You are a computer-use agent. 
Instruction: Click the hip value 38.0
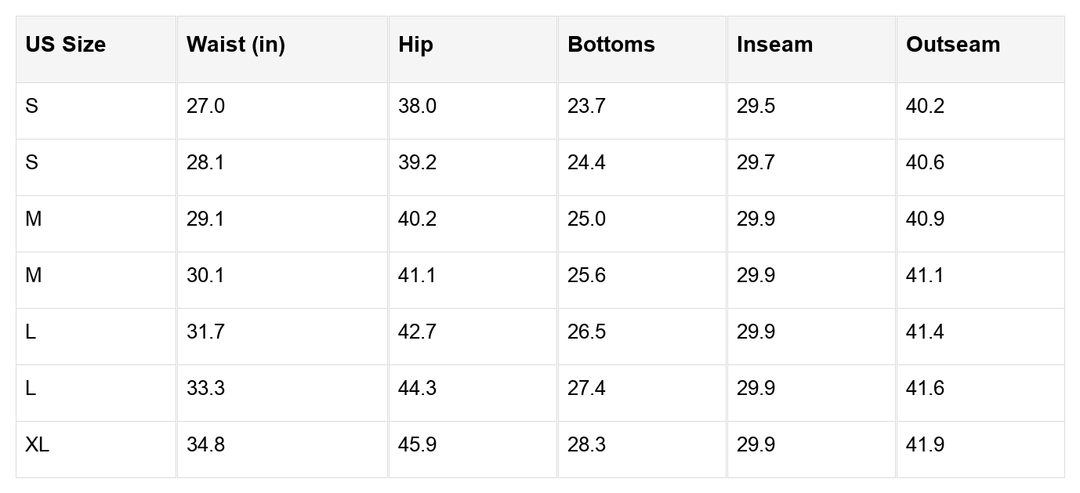(417, 106)
